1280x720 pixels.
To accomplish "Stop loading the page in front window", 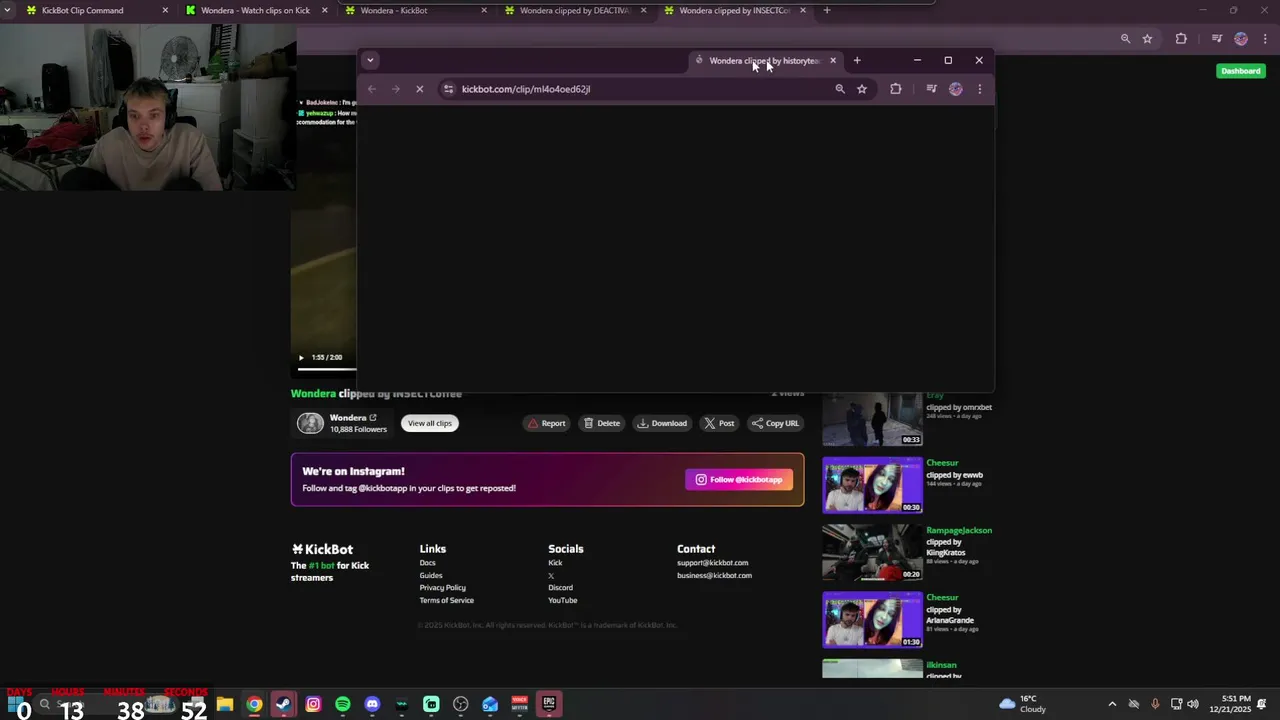I will pos(419,89).
